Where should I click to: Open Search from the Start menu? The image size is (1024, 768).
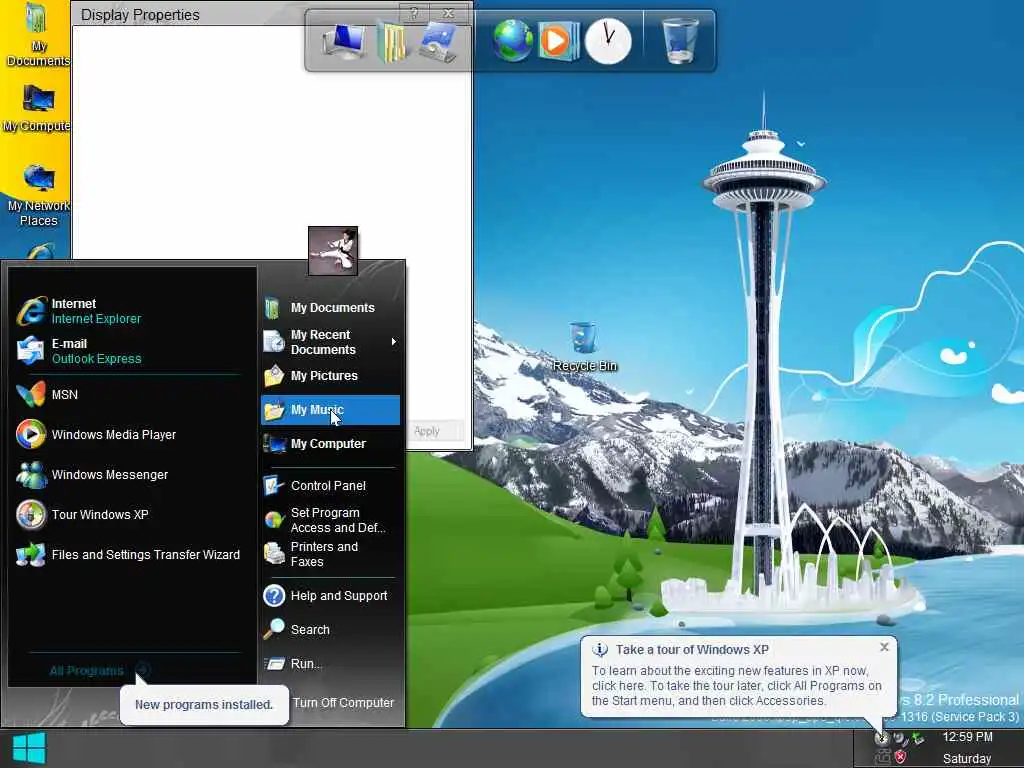[x=330, y=630]
